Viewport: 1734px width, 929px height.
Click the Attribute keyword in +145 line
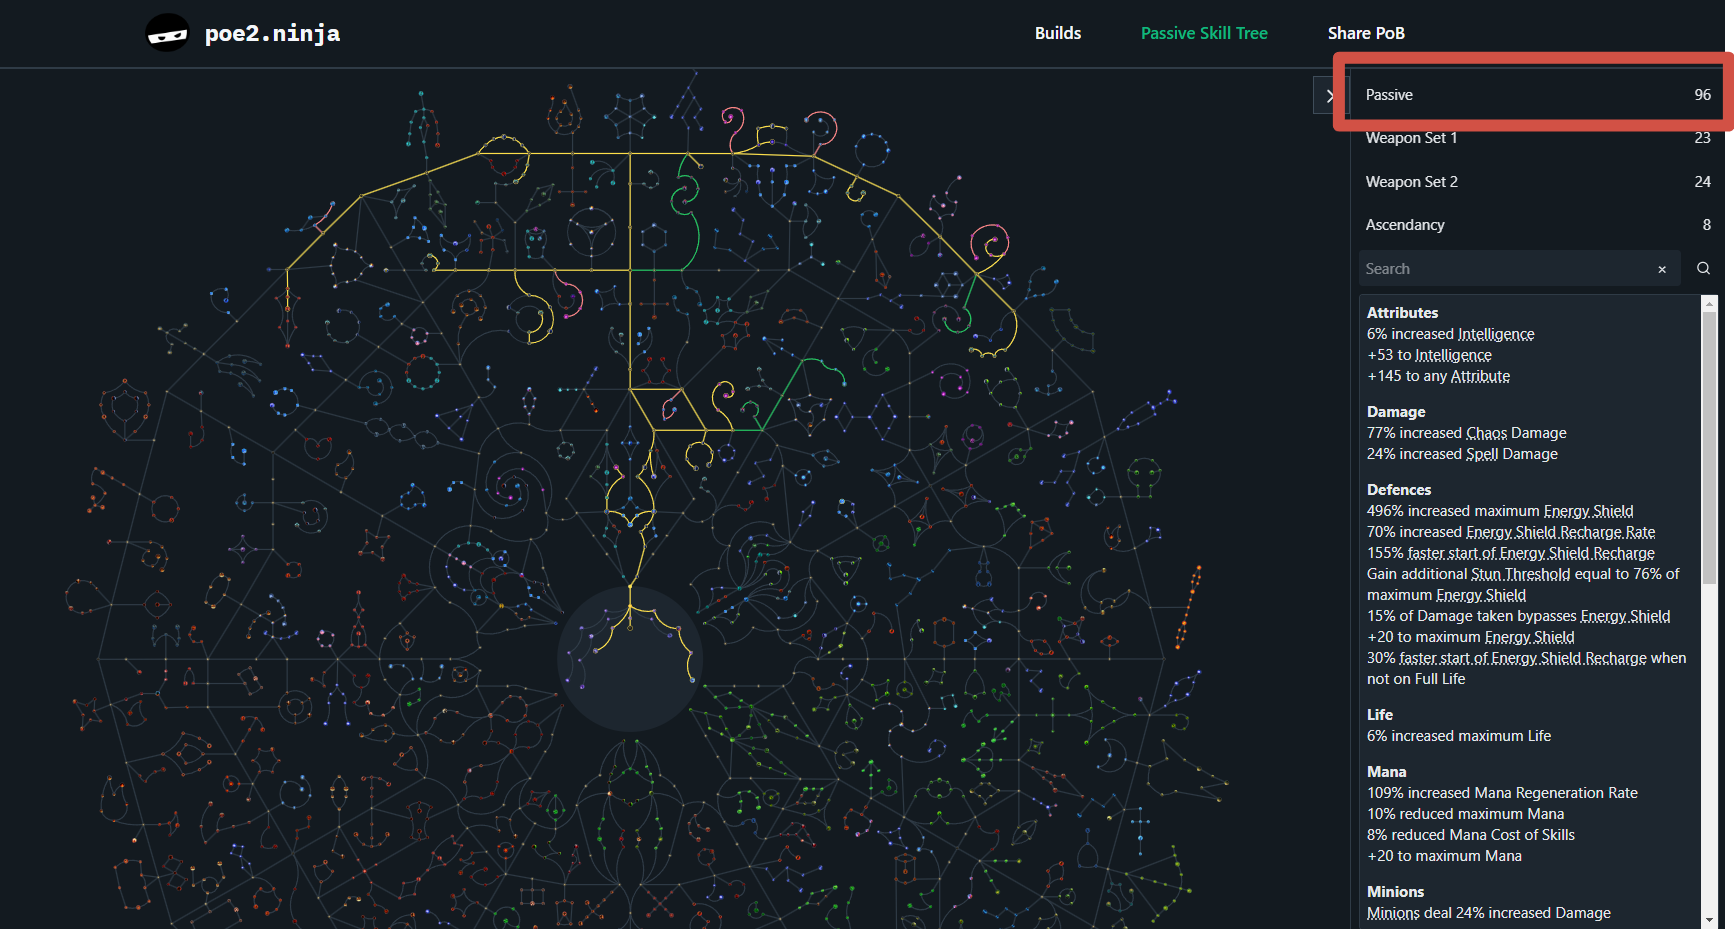1480,376
